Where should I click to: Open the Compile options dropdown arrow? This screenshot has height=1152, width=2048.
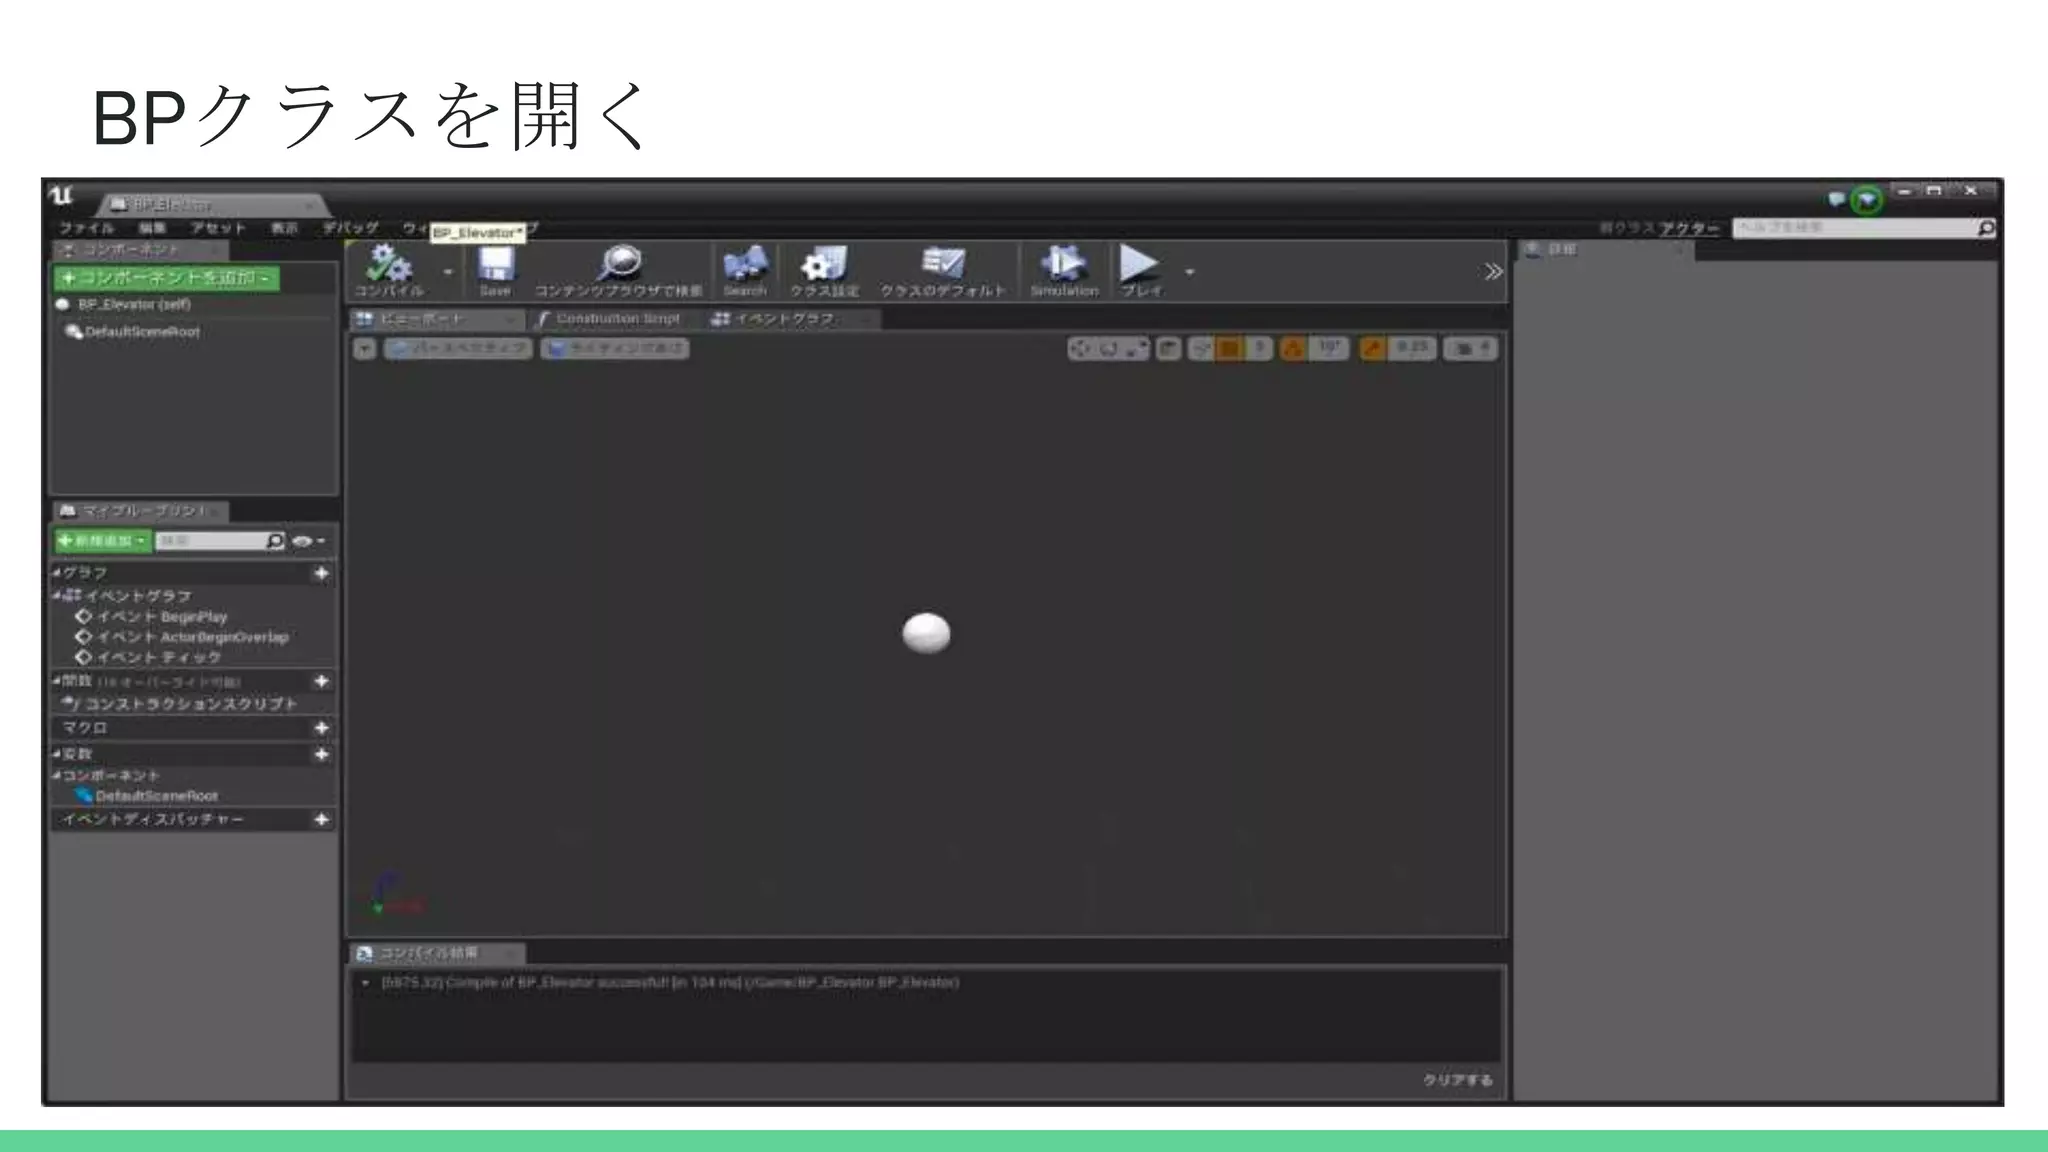(448, 272)
